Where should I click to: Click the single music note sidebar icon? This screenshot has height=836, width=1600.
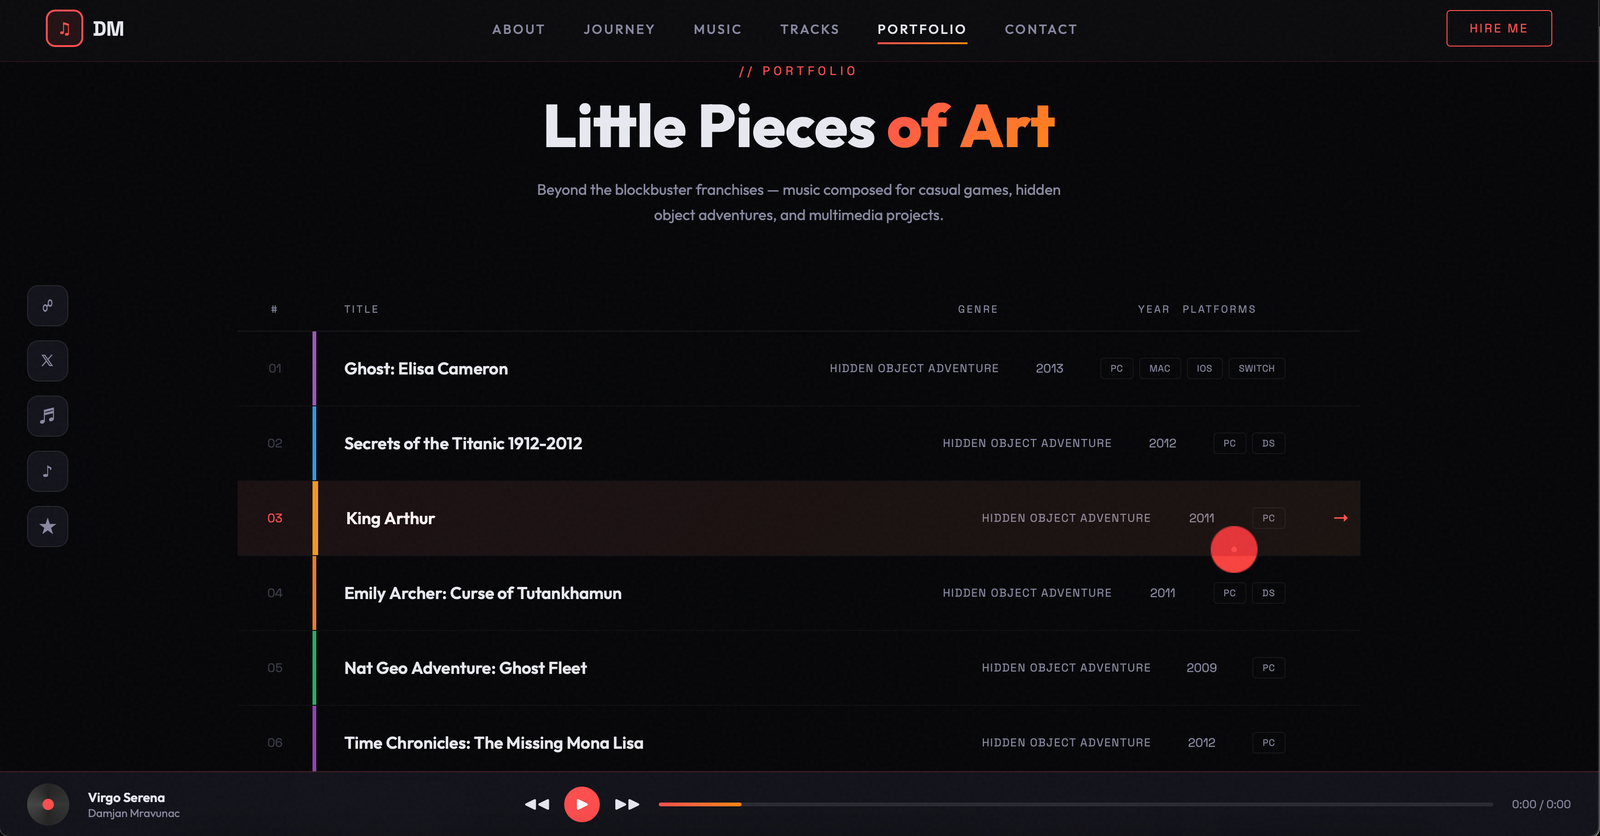pos(48,471)
